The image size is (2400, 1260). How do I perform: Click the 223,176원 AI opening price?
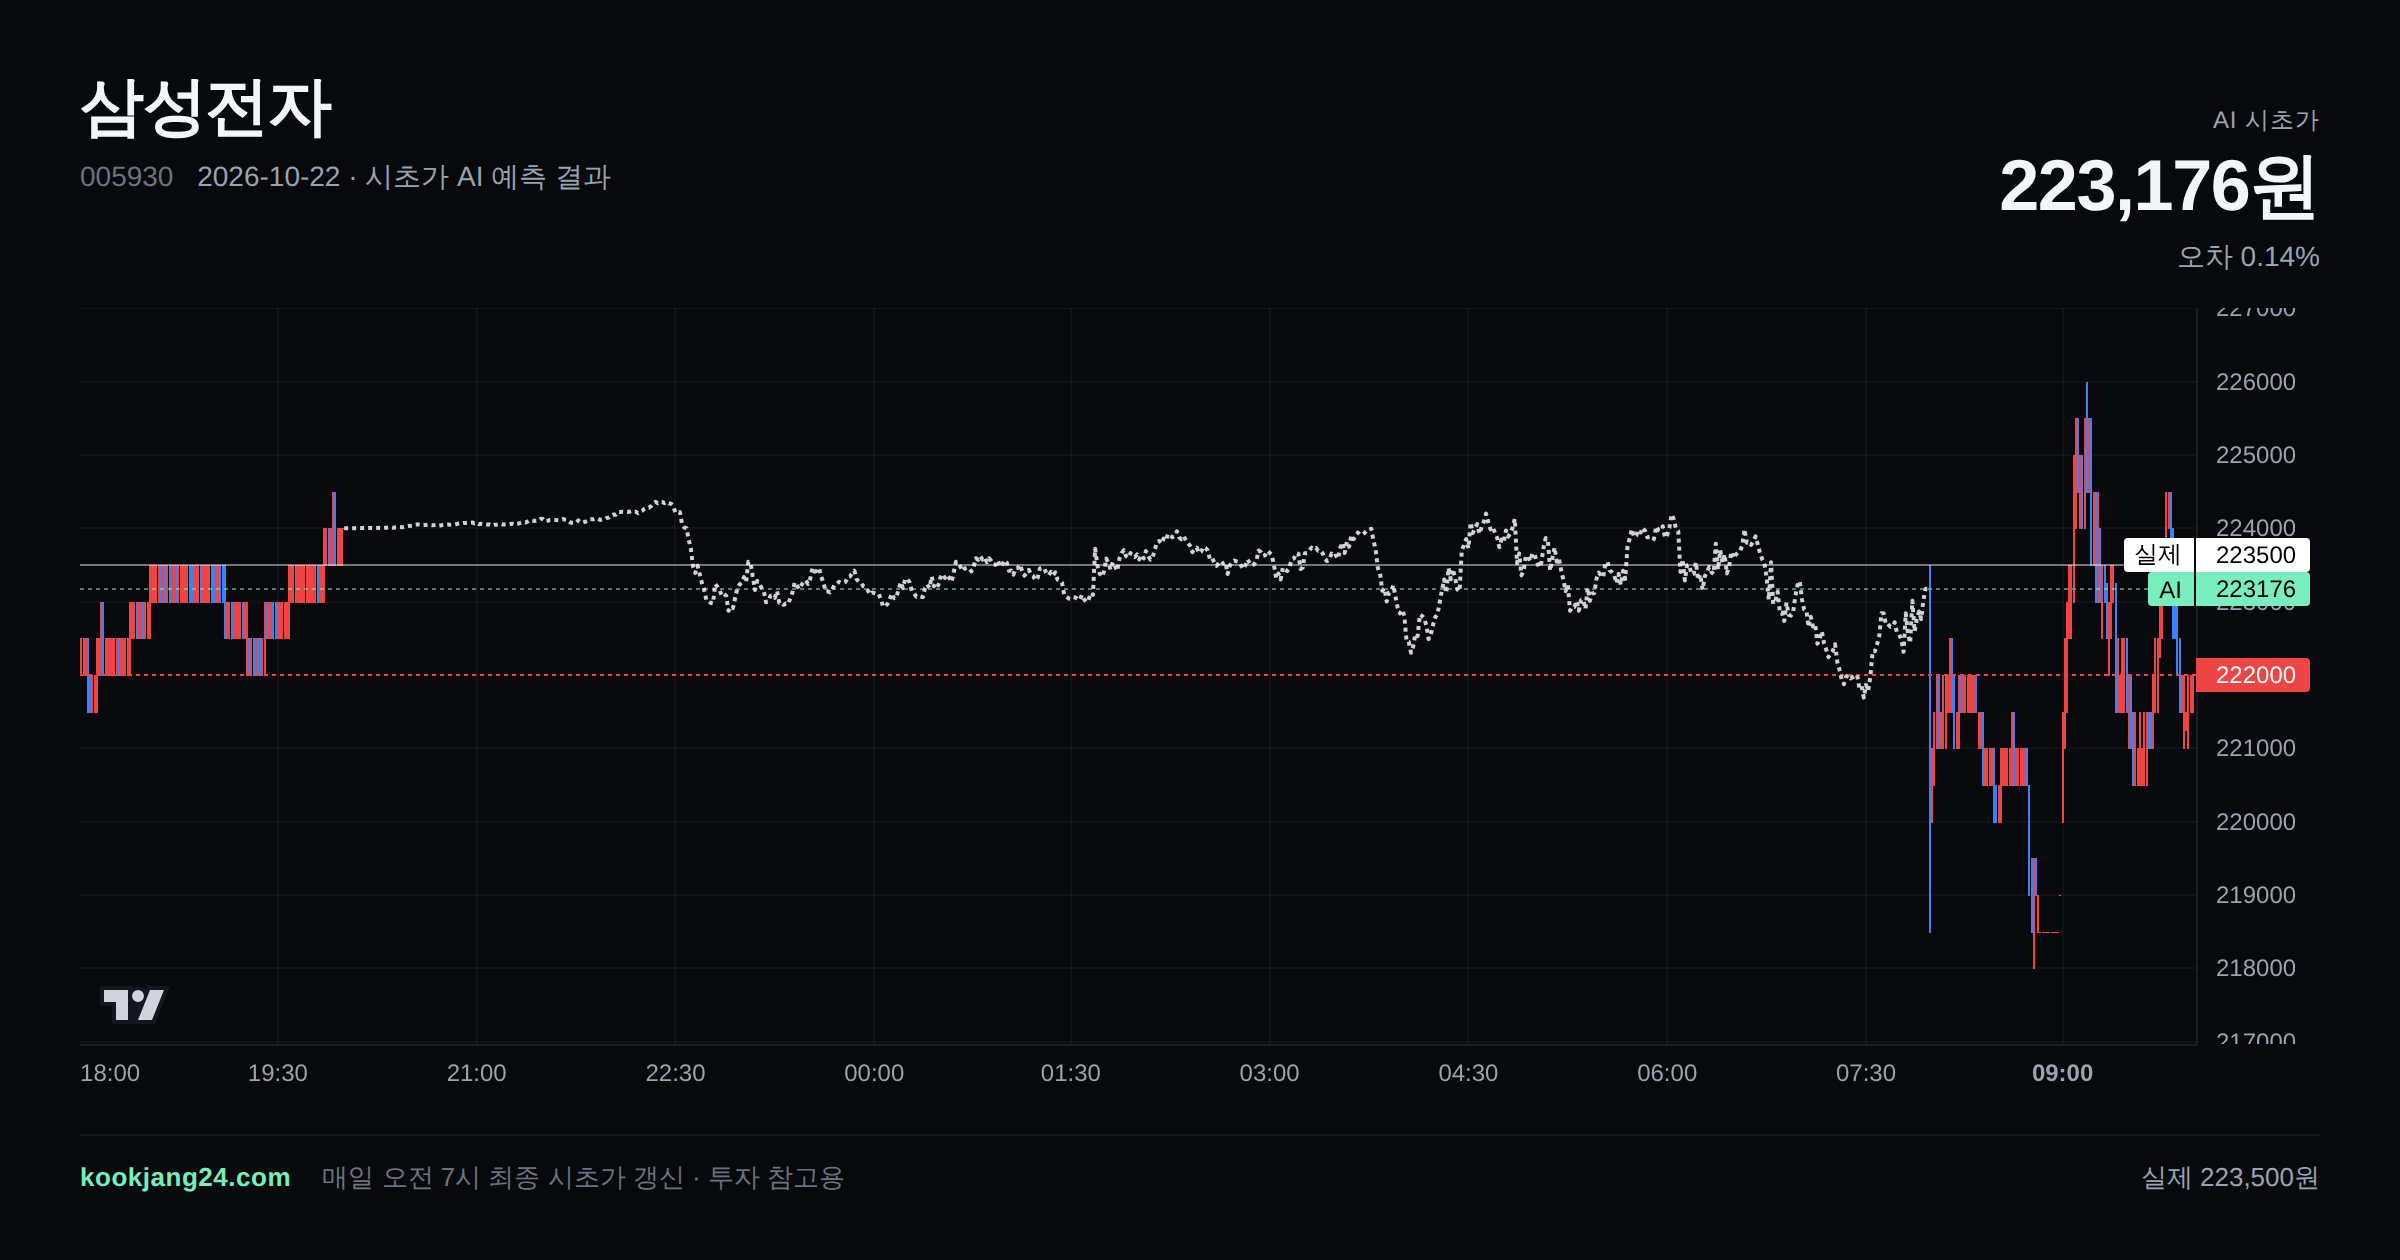point(2158,186)
